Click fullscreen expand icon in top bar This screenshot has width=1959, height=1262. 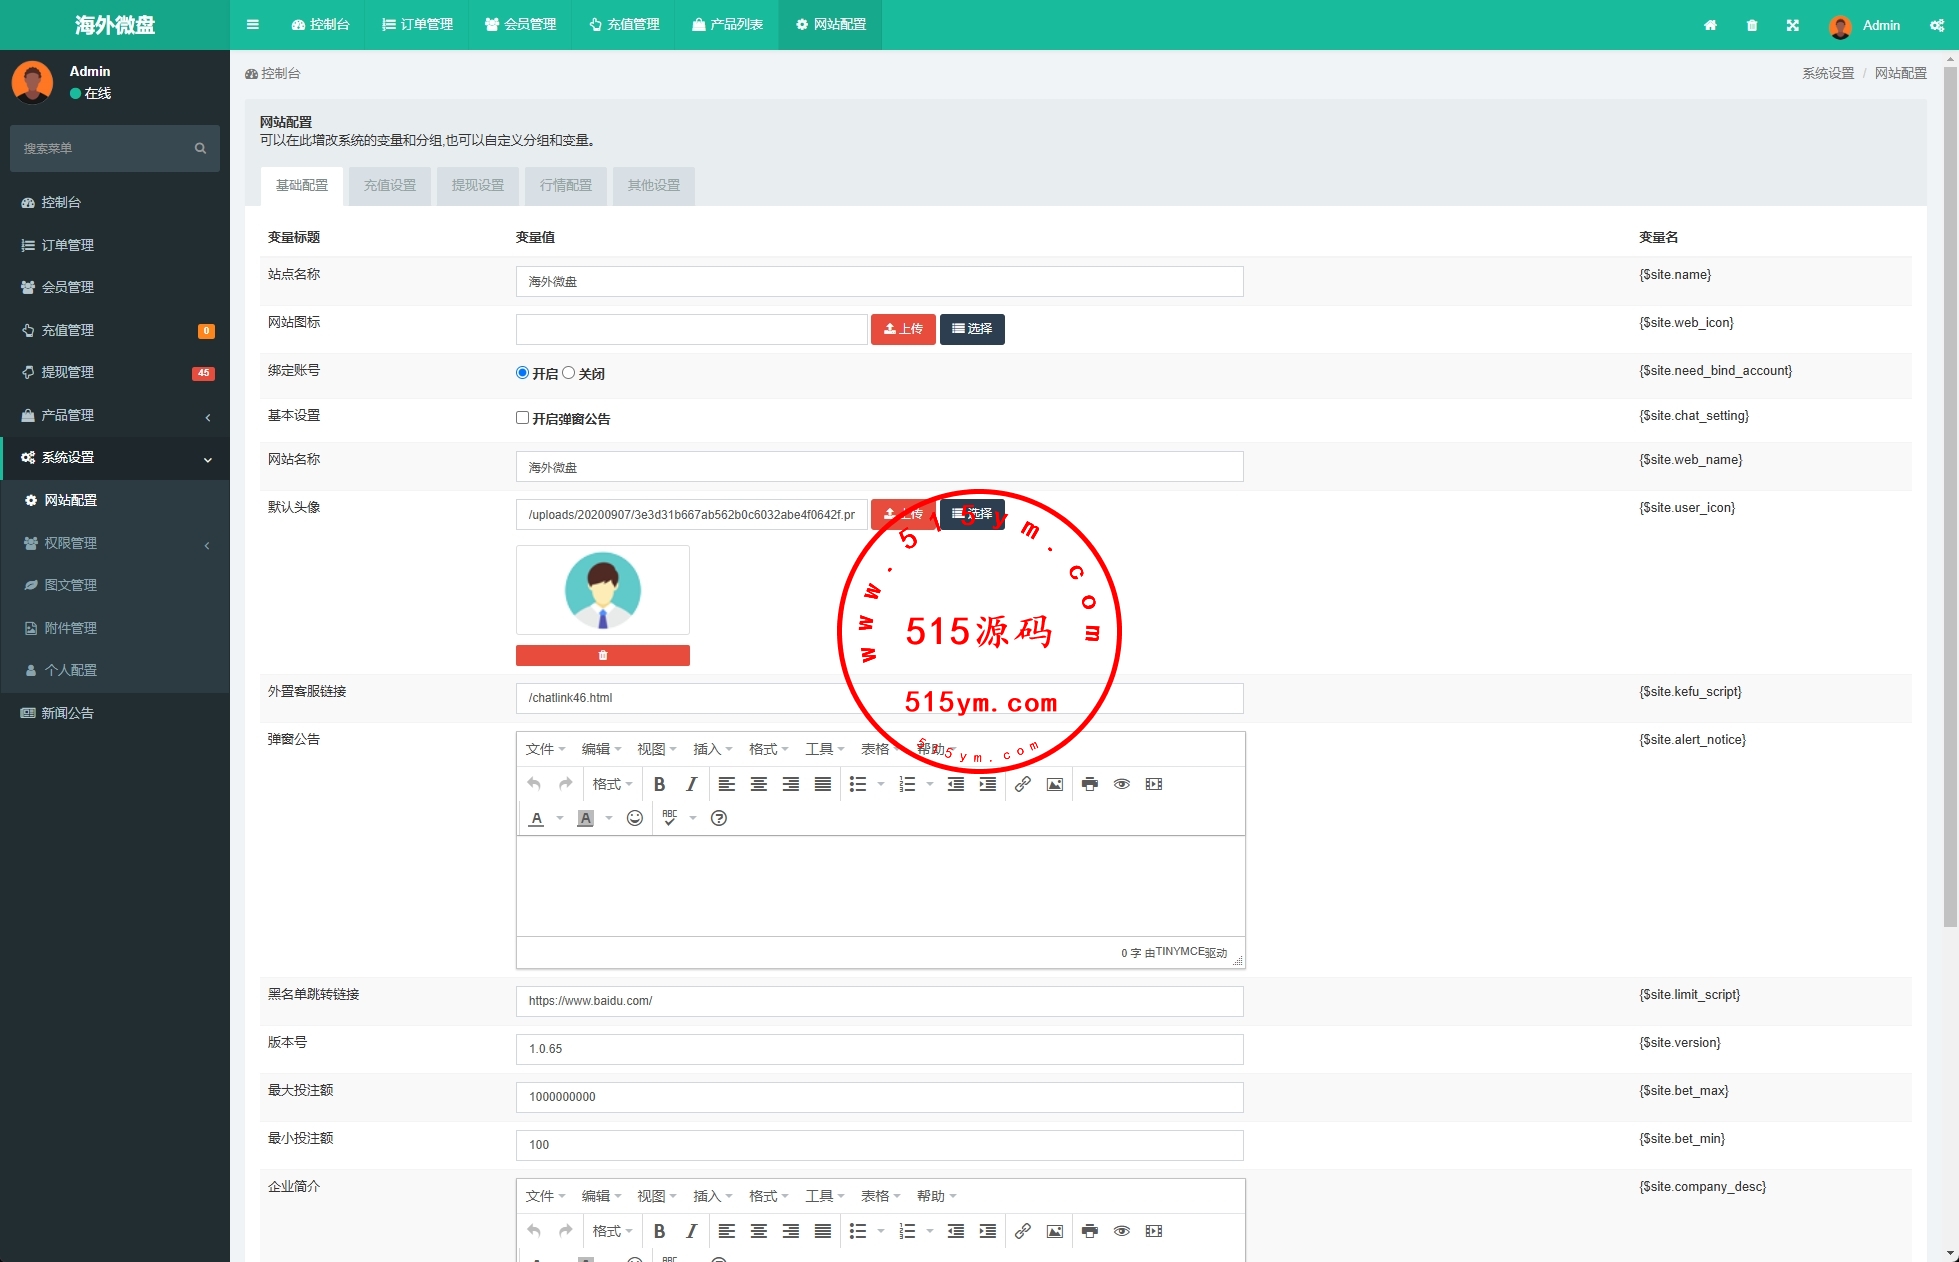click(x=1792, y=25)
